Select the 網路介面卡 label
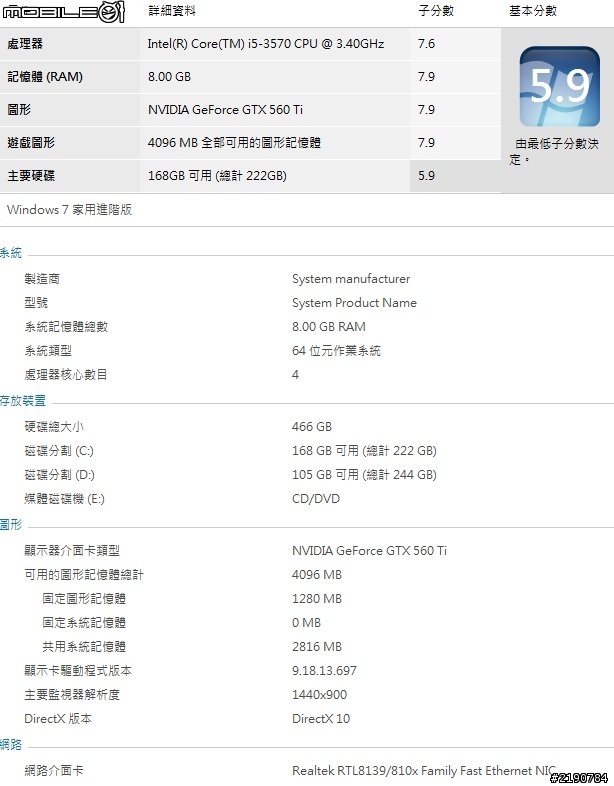This screenshot has width=614, height=786. [x=54, y=770]
